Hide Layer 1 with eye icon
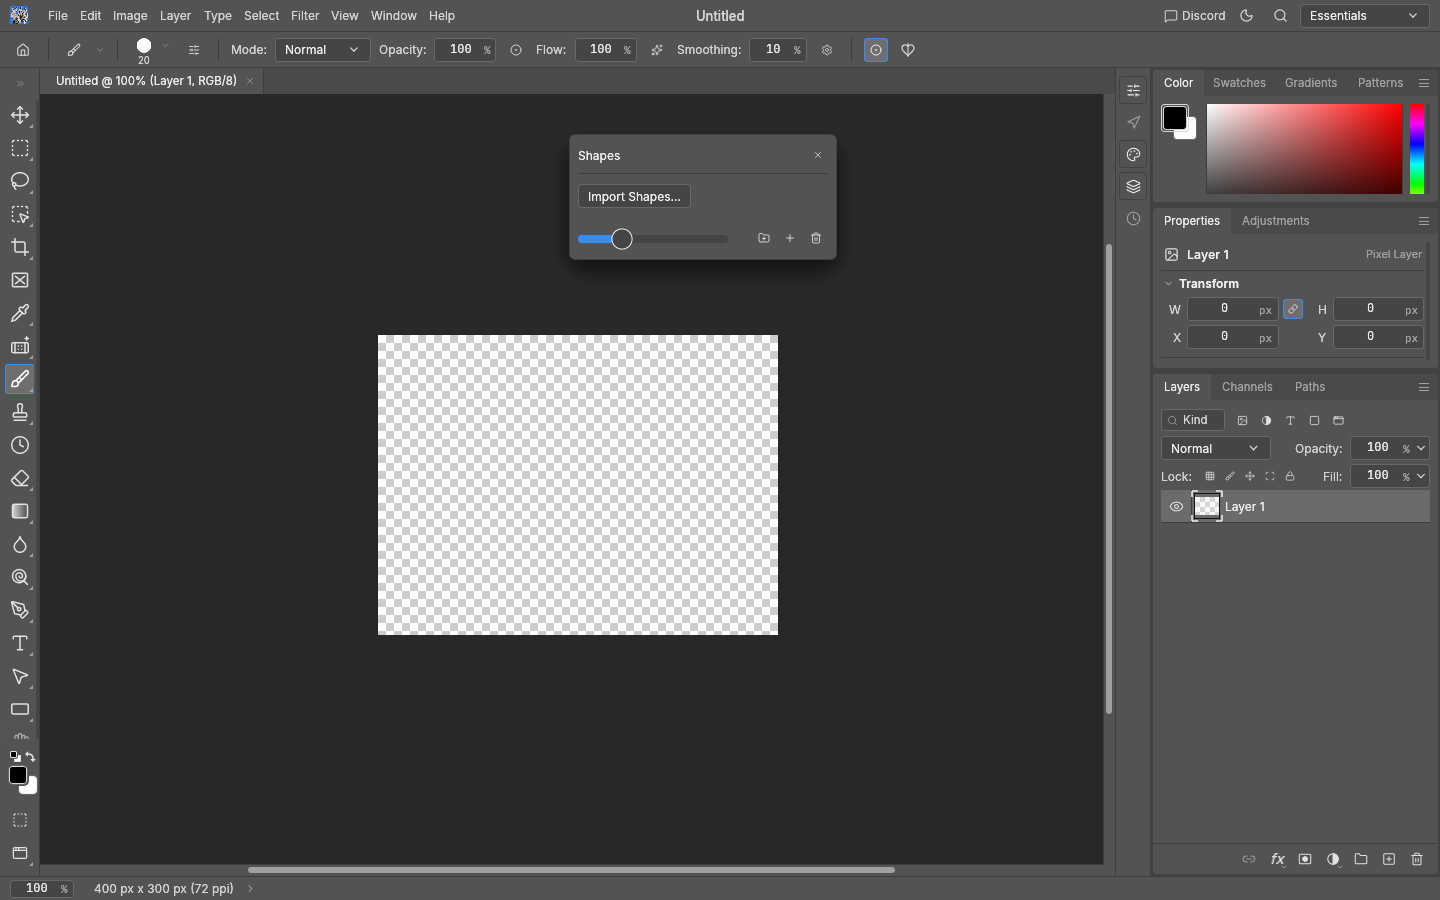1440x900 pixels. tap(1176, 507)
